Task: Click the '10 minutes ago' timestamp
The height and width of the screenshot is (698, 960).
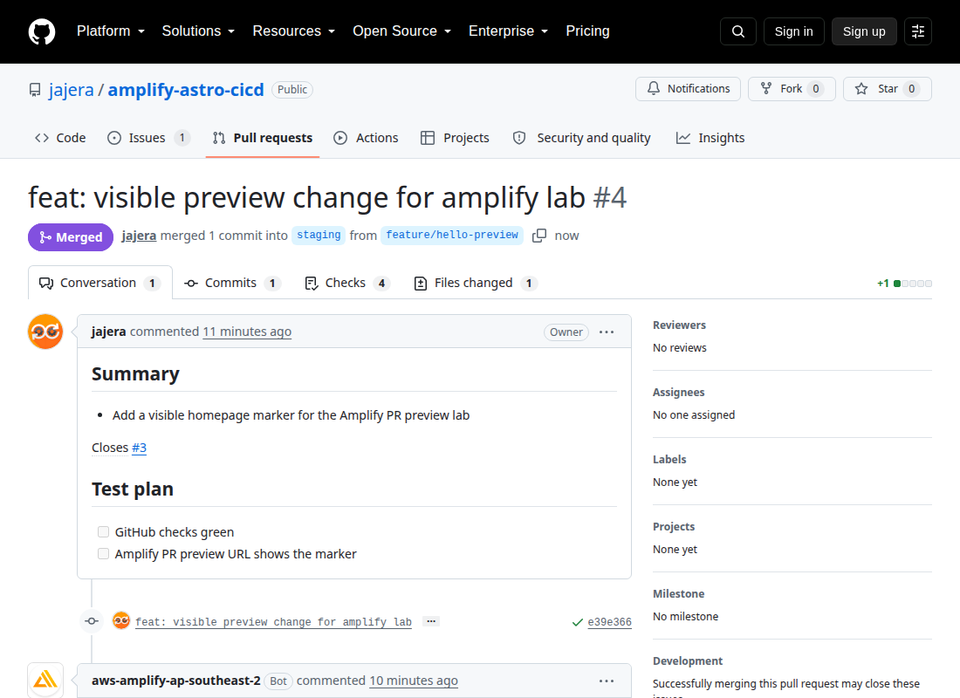Action: click(x=413, y=680)
